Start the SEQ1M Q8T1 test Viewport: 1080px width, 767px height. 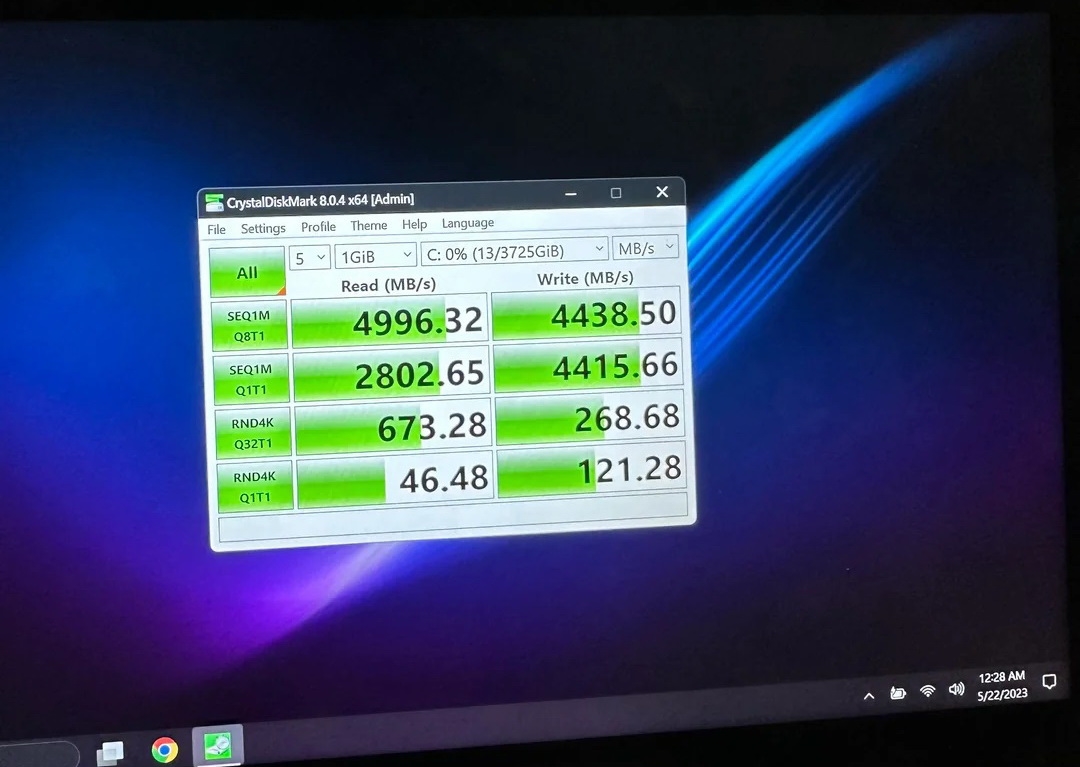249,326
